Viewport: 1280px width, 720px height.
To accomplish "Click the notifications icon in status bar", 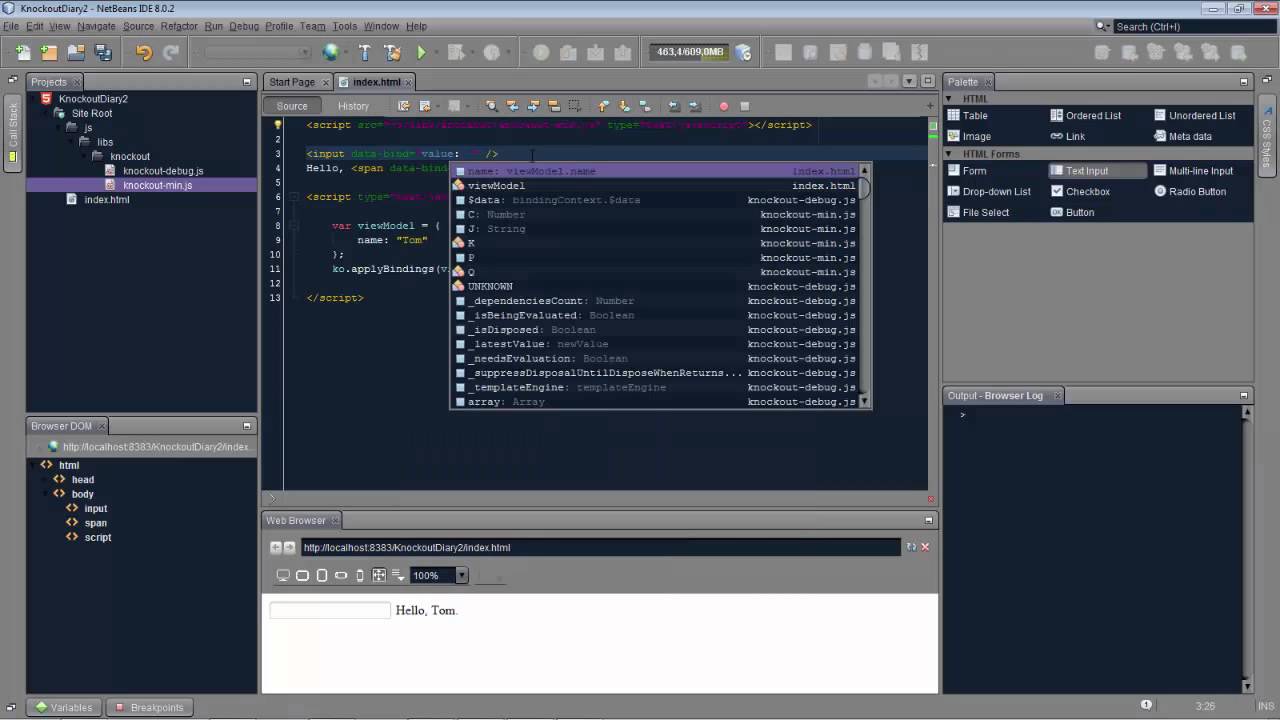I will (1147, 705).
